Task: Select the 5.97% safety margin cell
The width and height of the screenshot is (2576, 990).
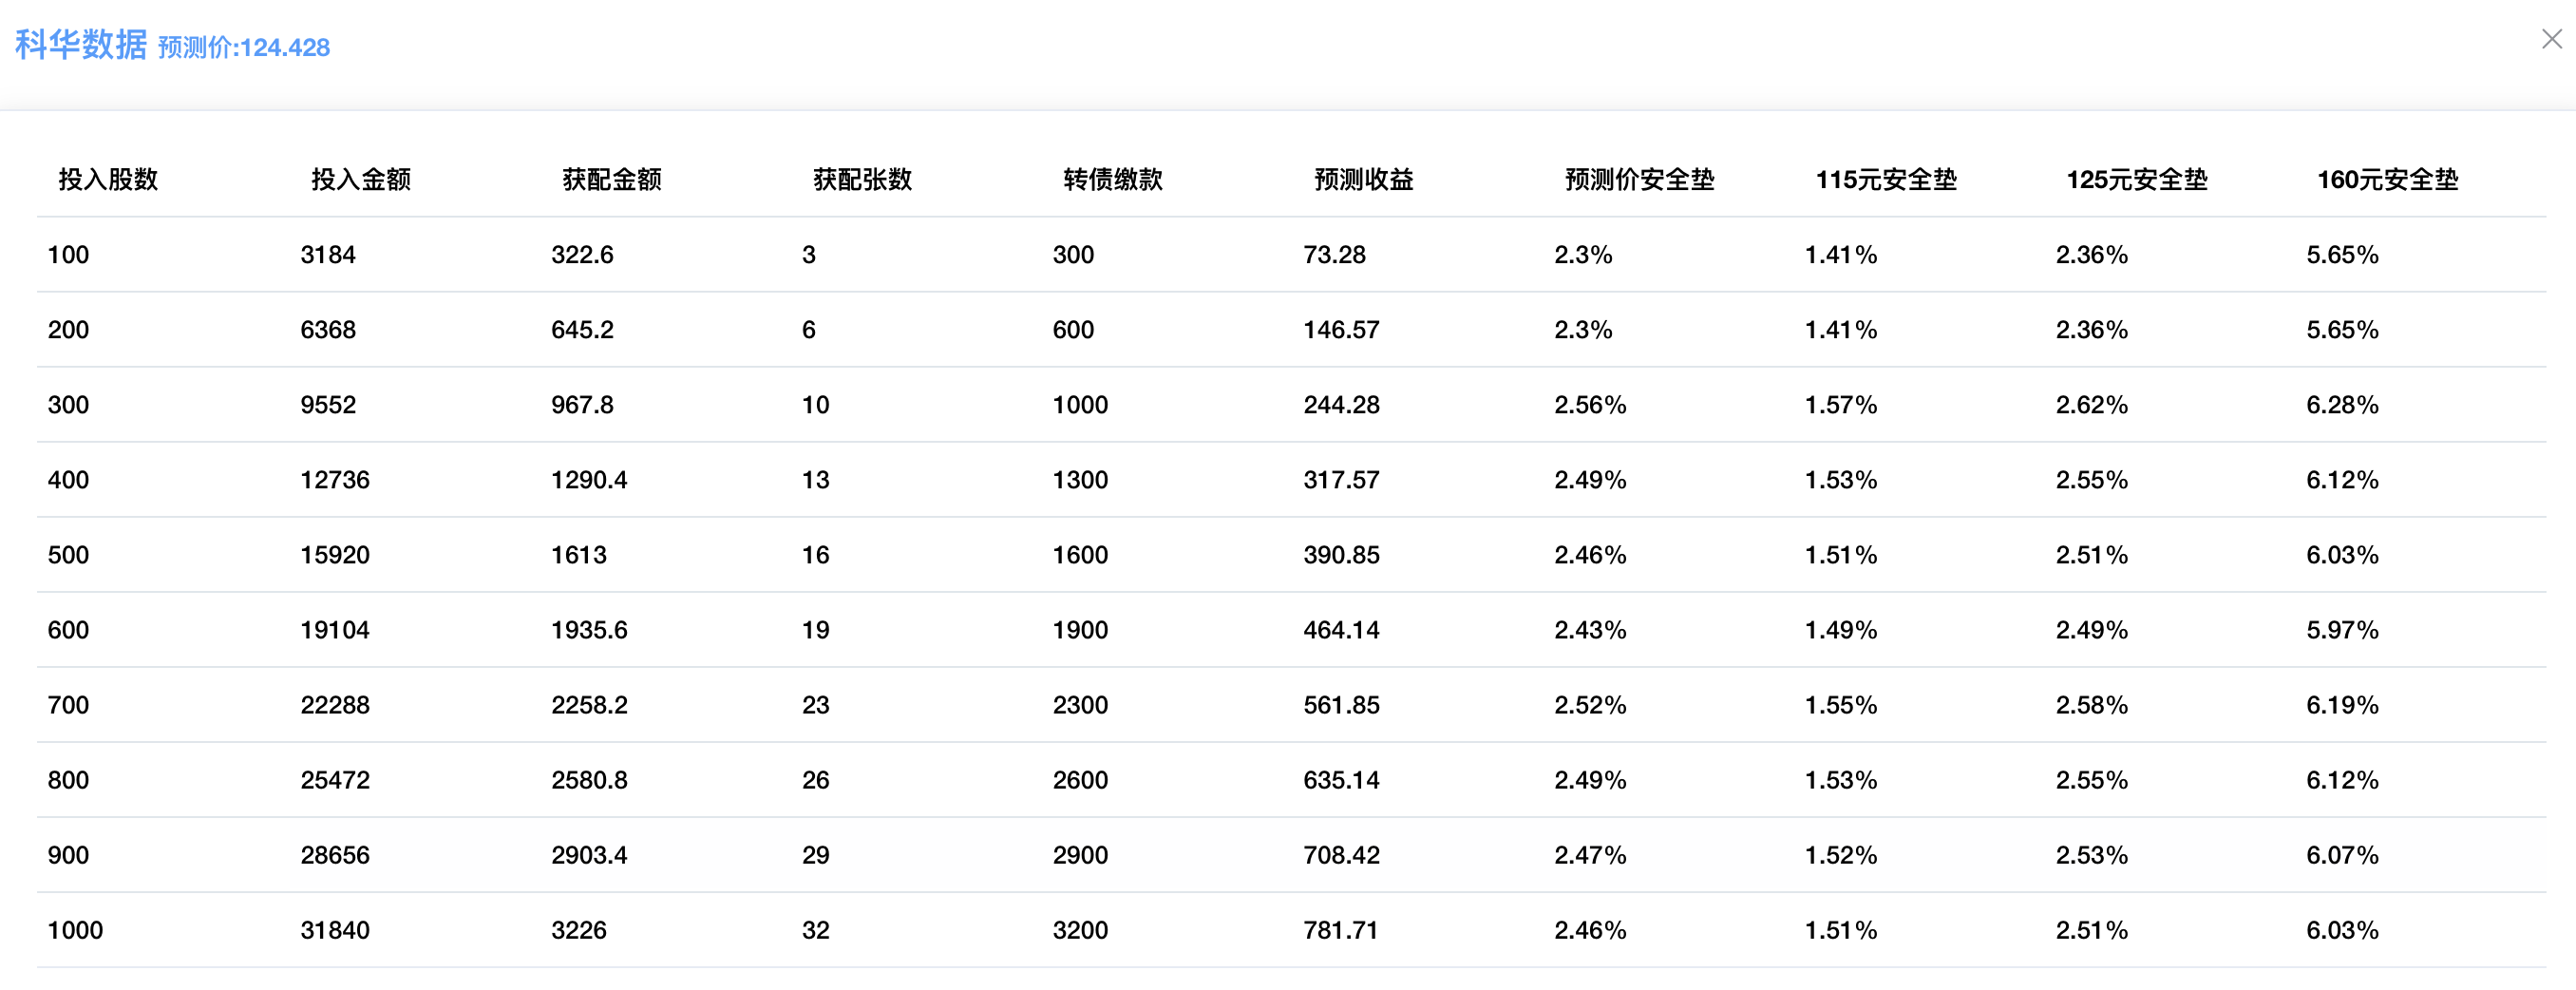Action: point(2342,630)
